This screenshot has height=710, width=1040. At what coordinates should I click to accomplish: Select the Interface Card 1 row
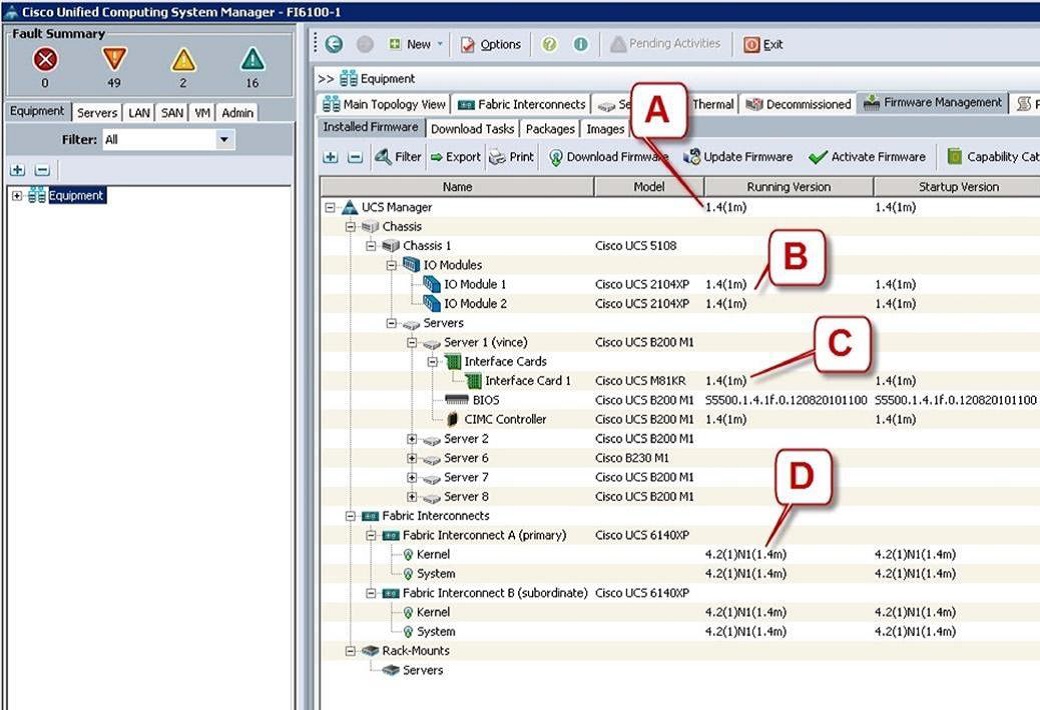point(680,381)
